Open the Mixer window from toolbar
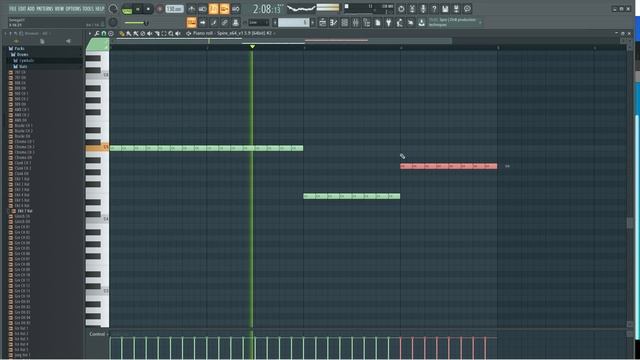640x360 pixels. [356, 23]
